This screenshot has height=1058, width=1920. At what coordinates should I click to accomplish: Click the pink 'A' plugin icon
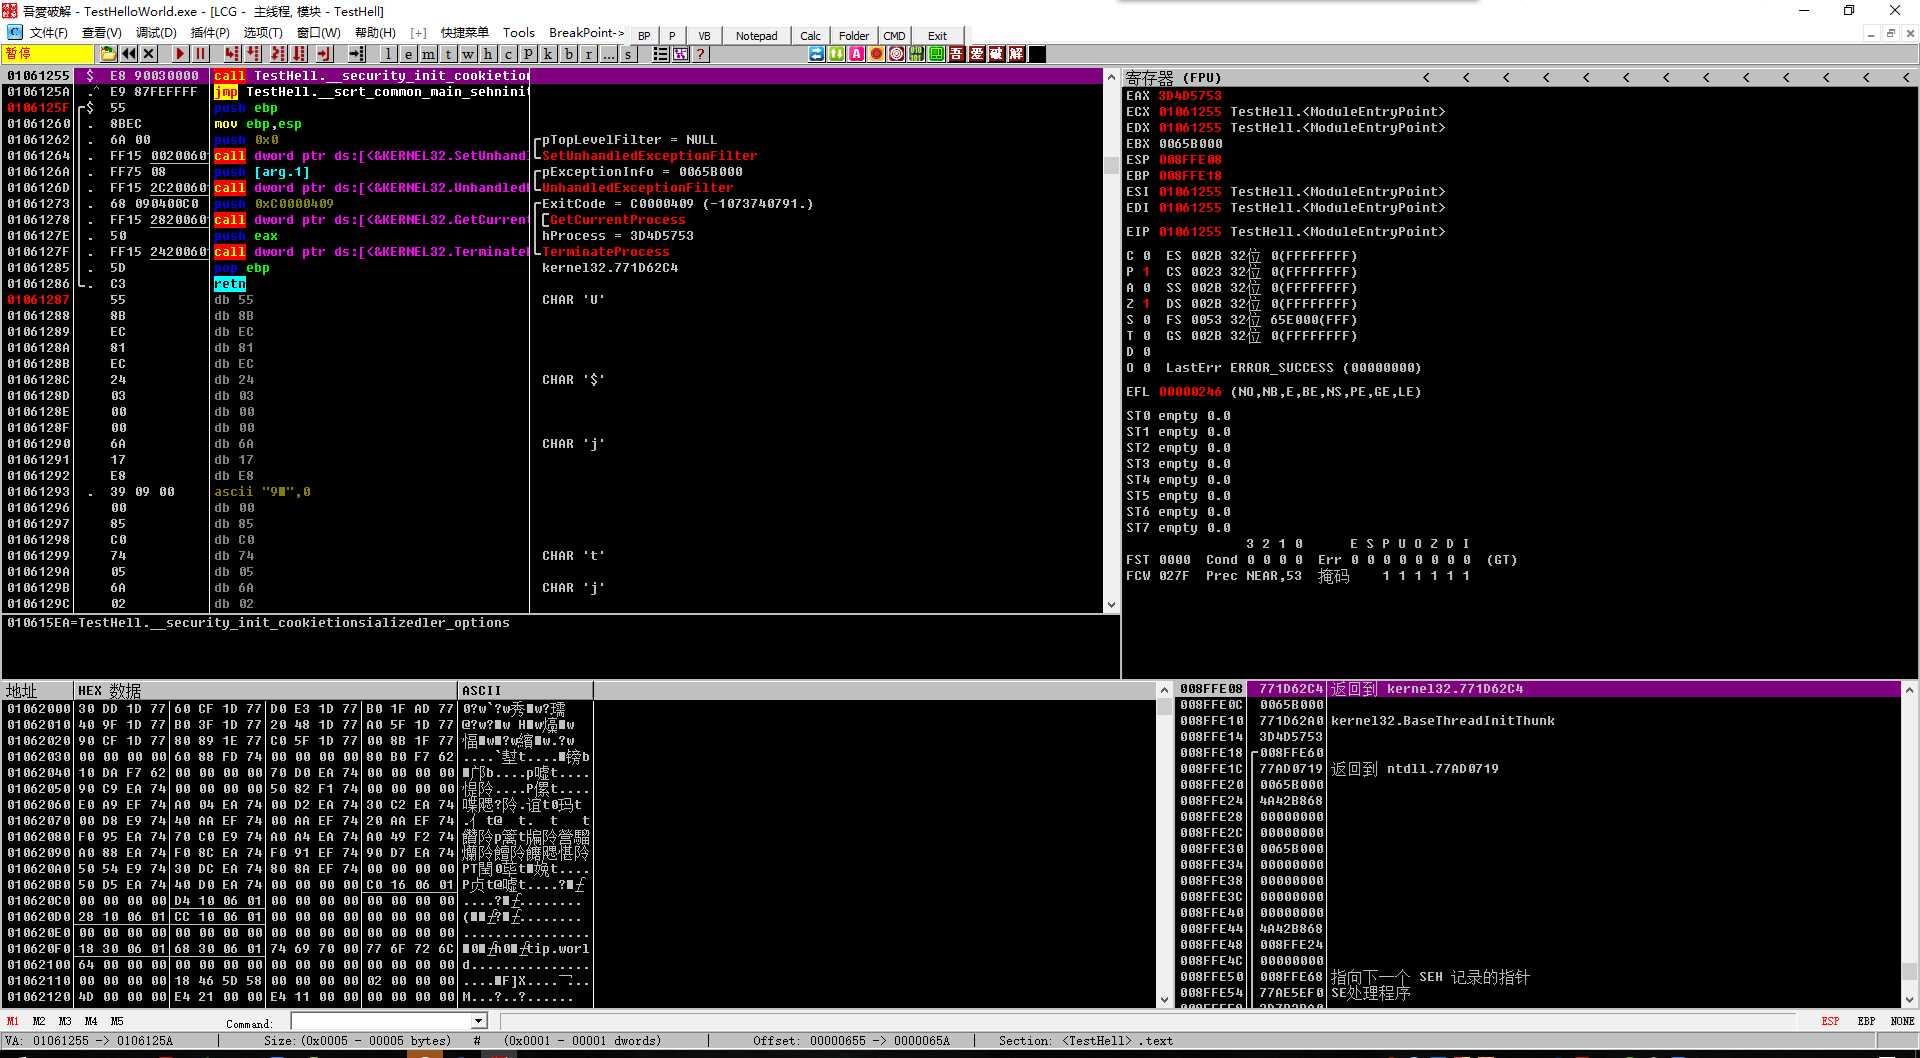click(x=856, y=54)
